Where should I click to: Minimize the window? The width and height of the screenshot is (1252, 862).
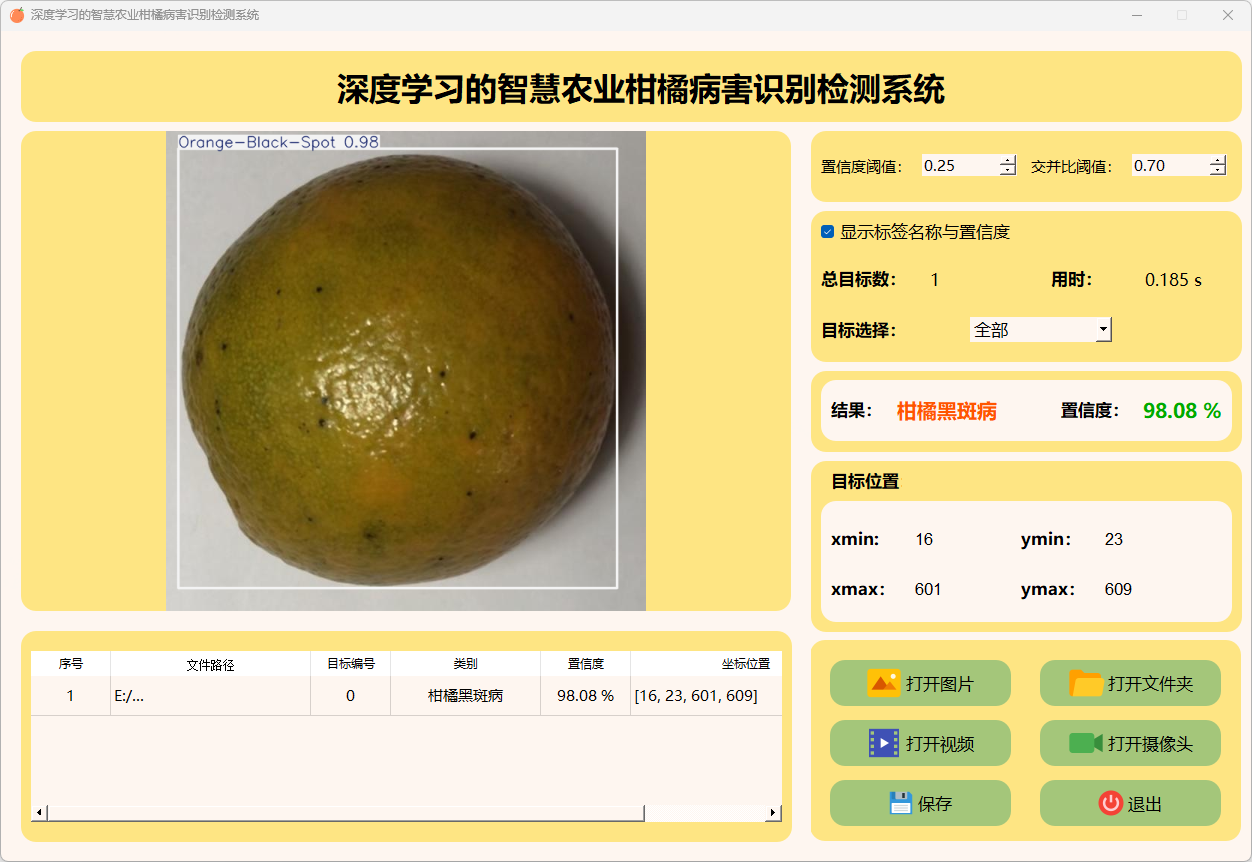tap(1137, 15)
